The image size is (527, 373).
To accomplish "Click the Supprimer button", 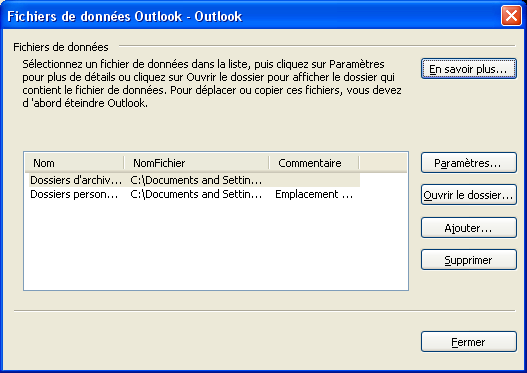I will (469, 260).
